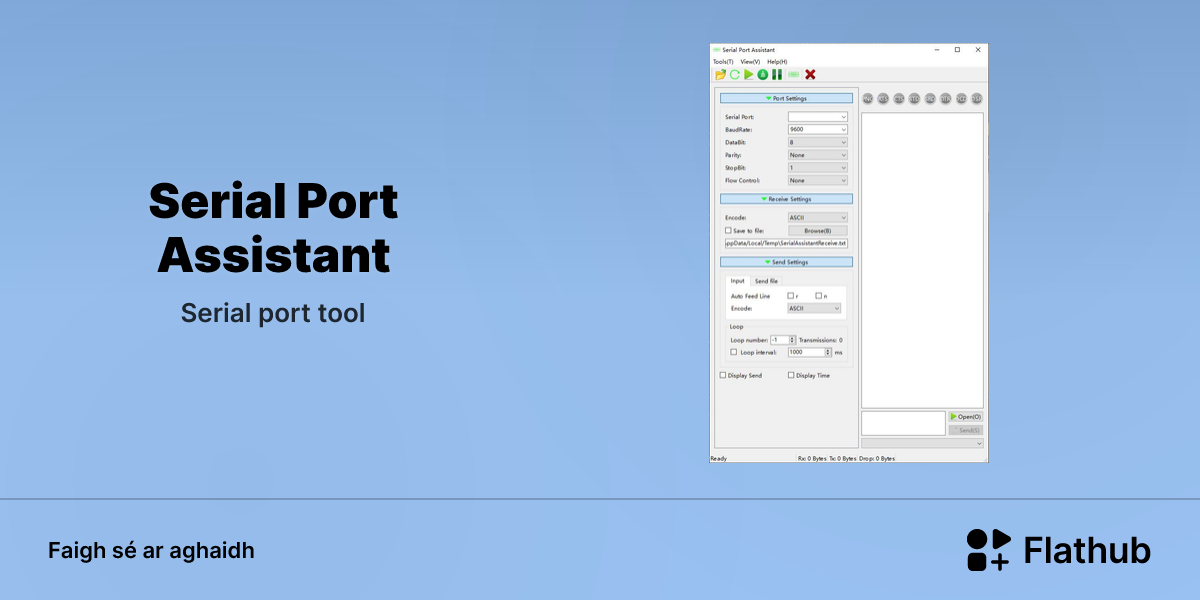Click the STD signal indicator
1200x600 pixels.
pos(914,99)
